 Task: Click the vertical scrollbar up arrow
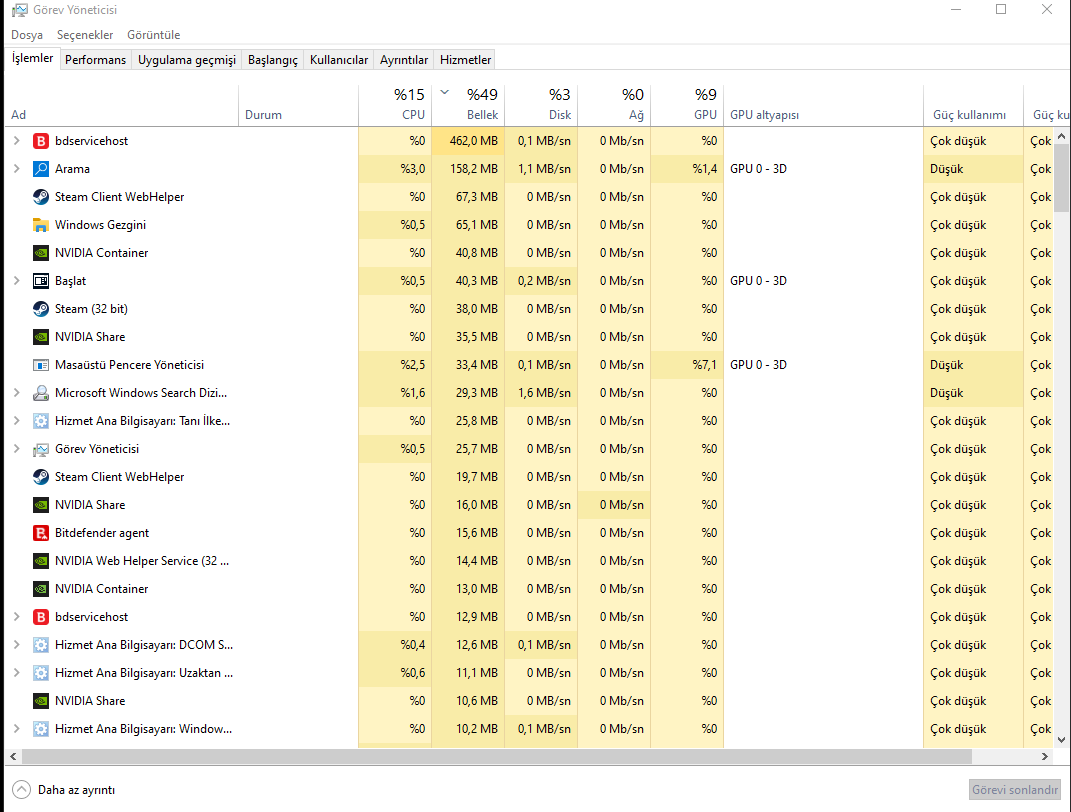coord(1061,137)
